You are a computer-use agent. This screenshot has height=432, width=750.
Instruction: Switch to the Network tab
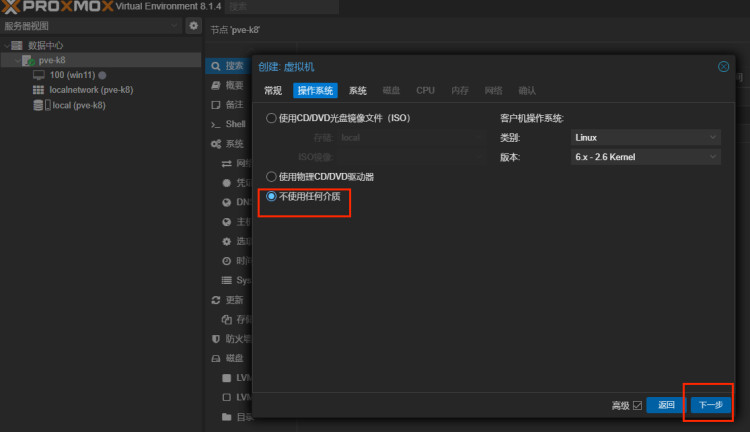click(x=493, y=90)
